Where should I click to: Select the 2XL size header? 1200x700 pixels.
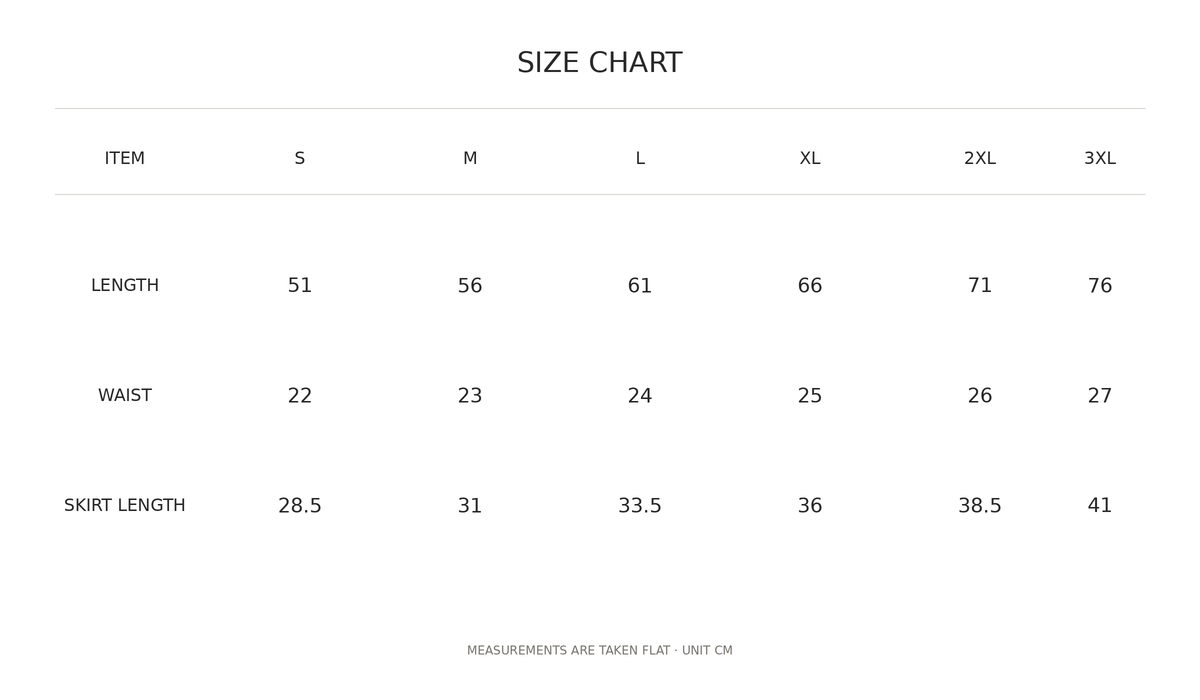point(980,158)
